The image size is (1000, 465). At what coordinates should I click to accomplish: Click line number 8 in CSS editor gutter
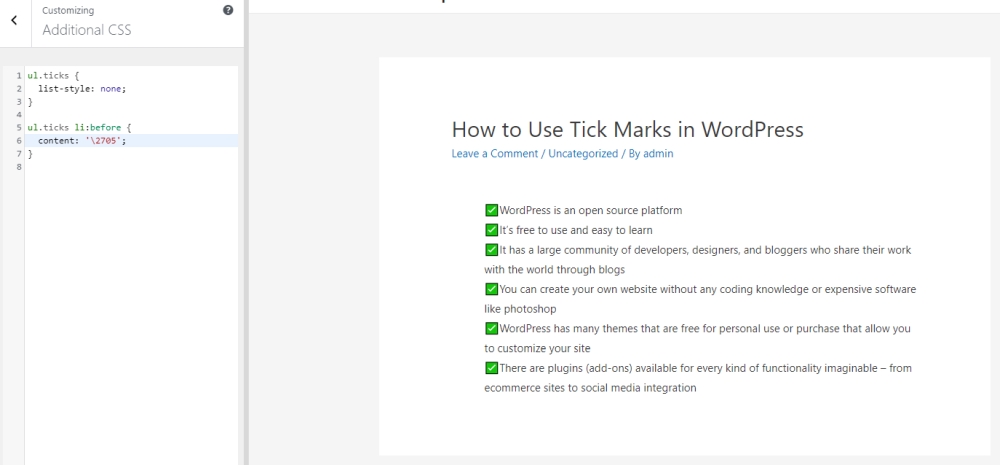(x=19, y=166)
